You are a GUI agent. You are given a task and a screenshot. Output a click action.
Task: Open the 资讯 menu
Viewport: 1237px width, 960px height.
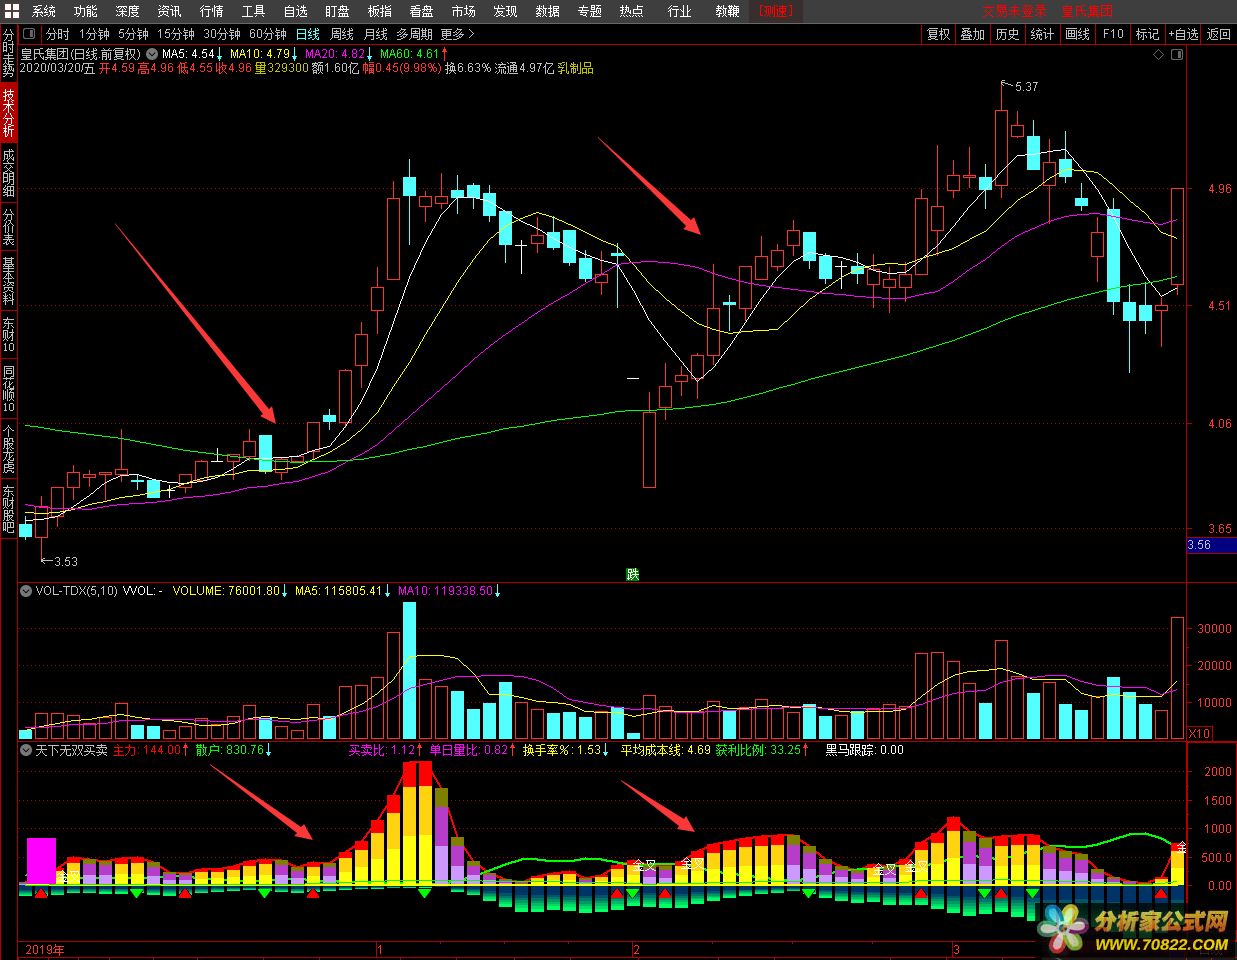click(x=170, y=11)
